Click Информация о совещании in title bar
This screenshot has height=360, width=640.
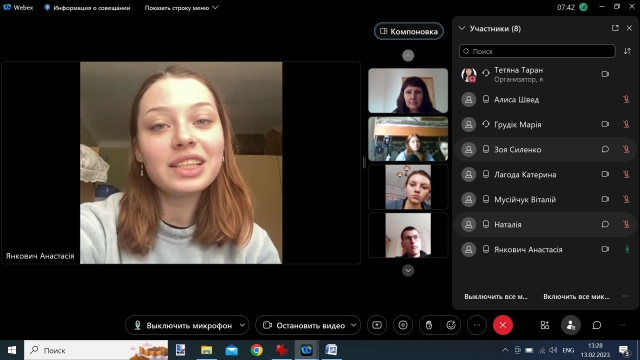pos(87,8)
